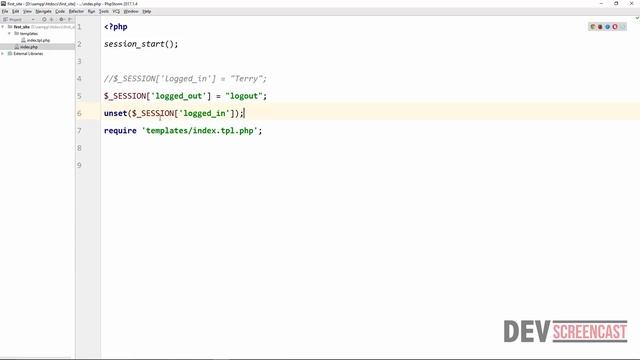
Task: Click session_start() on line 2
Action: [x=141, y=44]
